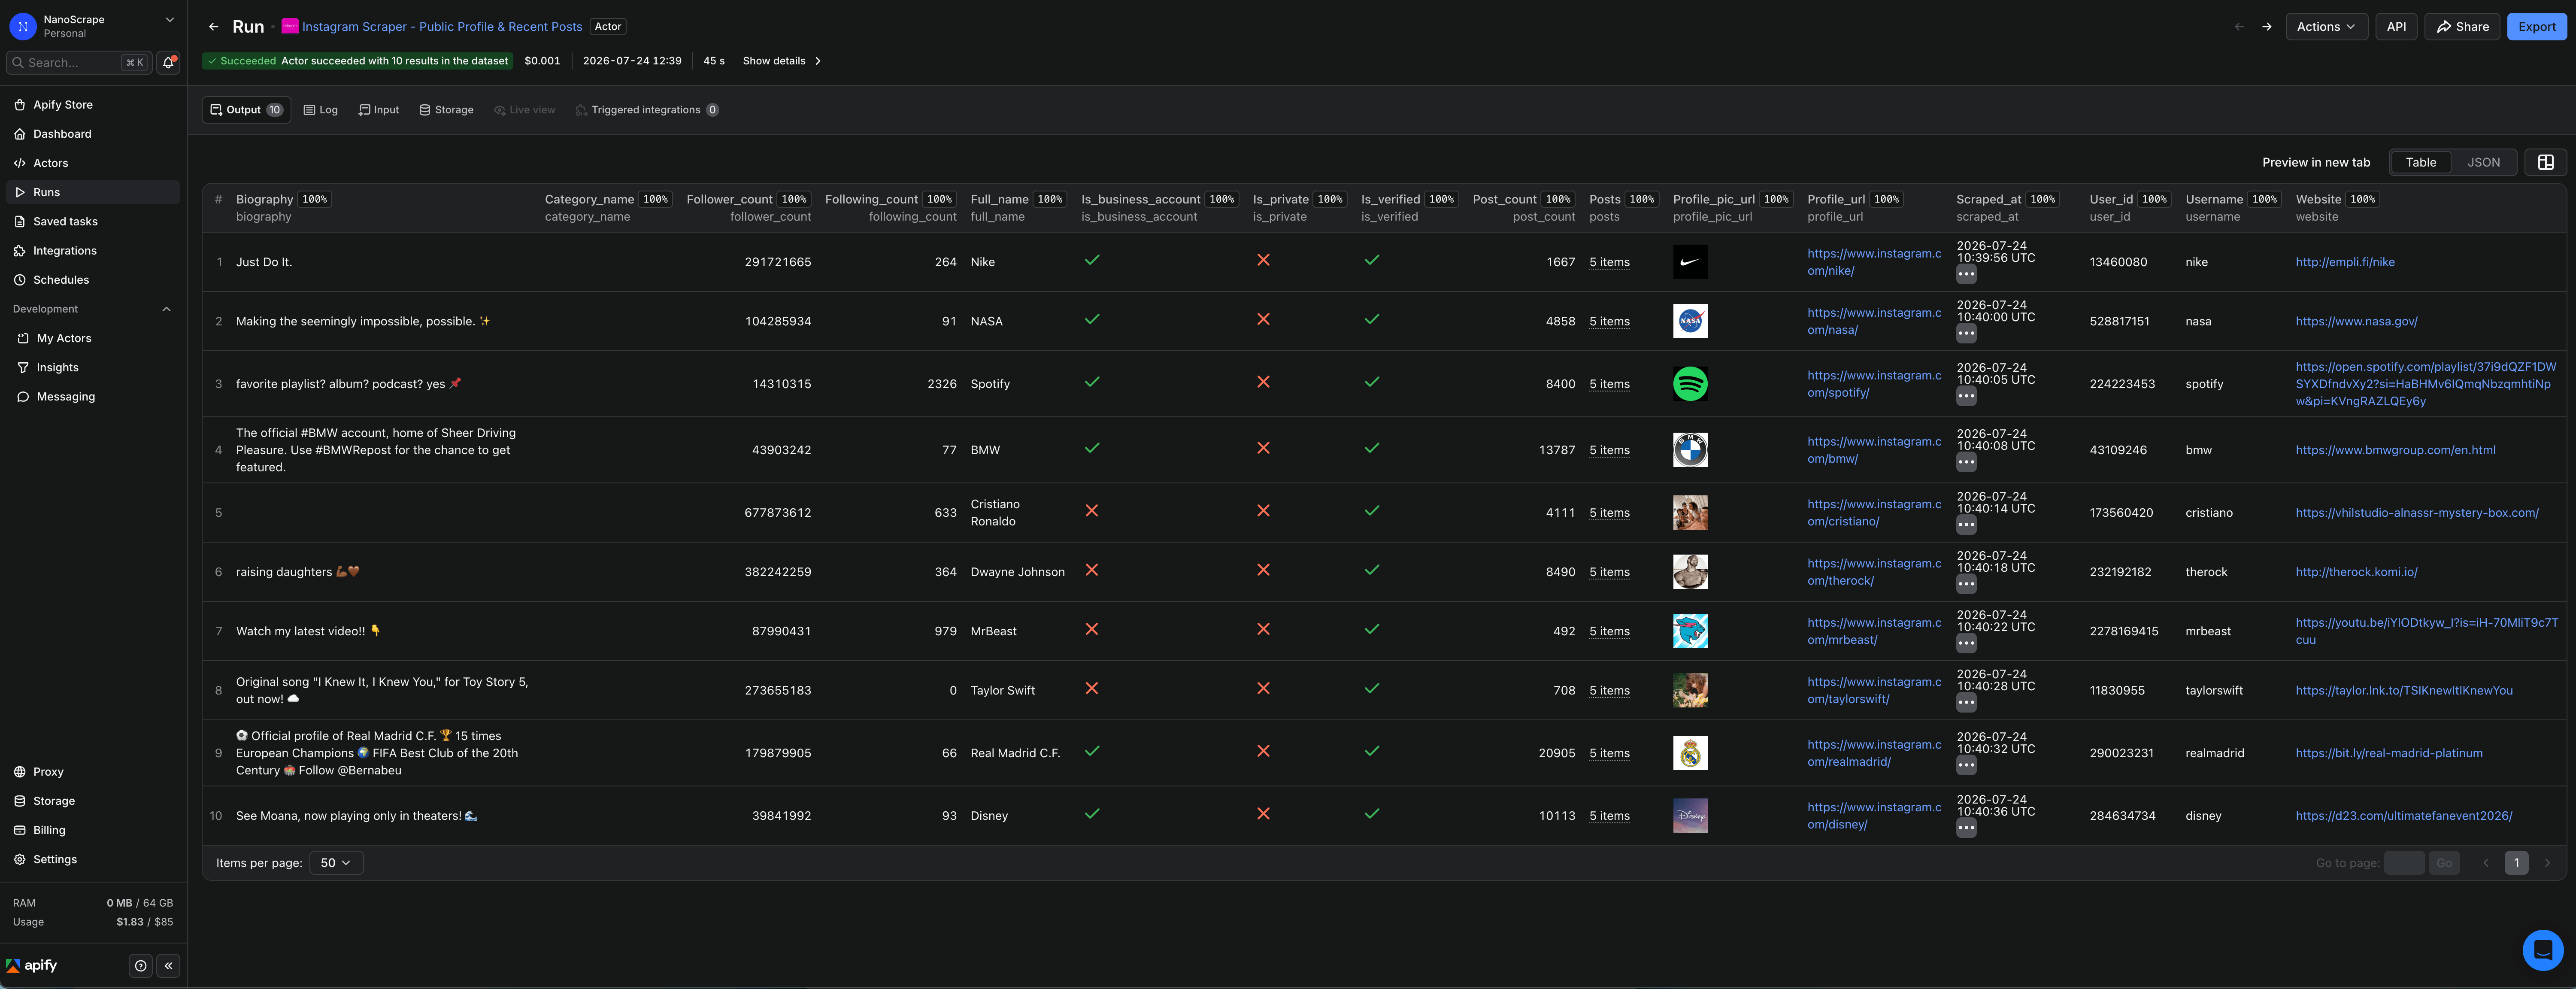Open the Storage tab
This screenshot has height=989, width=2576.
[x=446, y=110]
